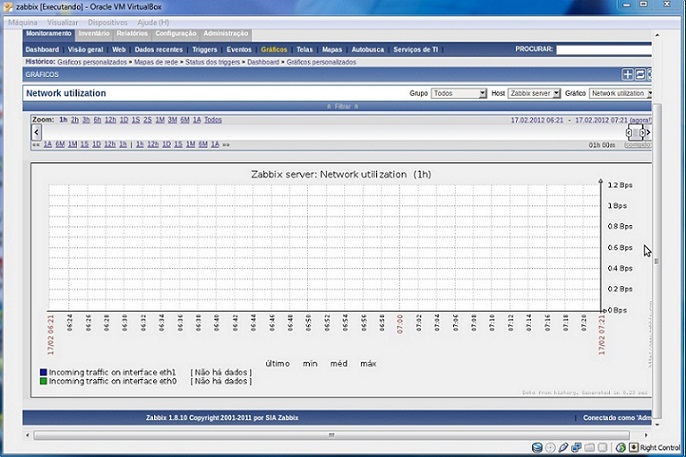Open the Grupo dropdown showing Todos
The height and width of the screenshot is (457, 686).
(x=458, y=94)
